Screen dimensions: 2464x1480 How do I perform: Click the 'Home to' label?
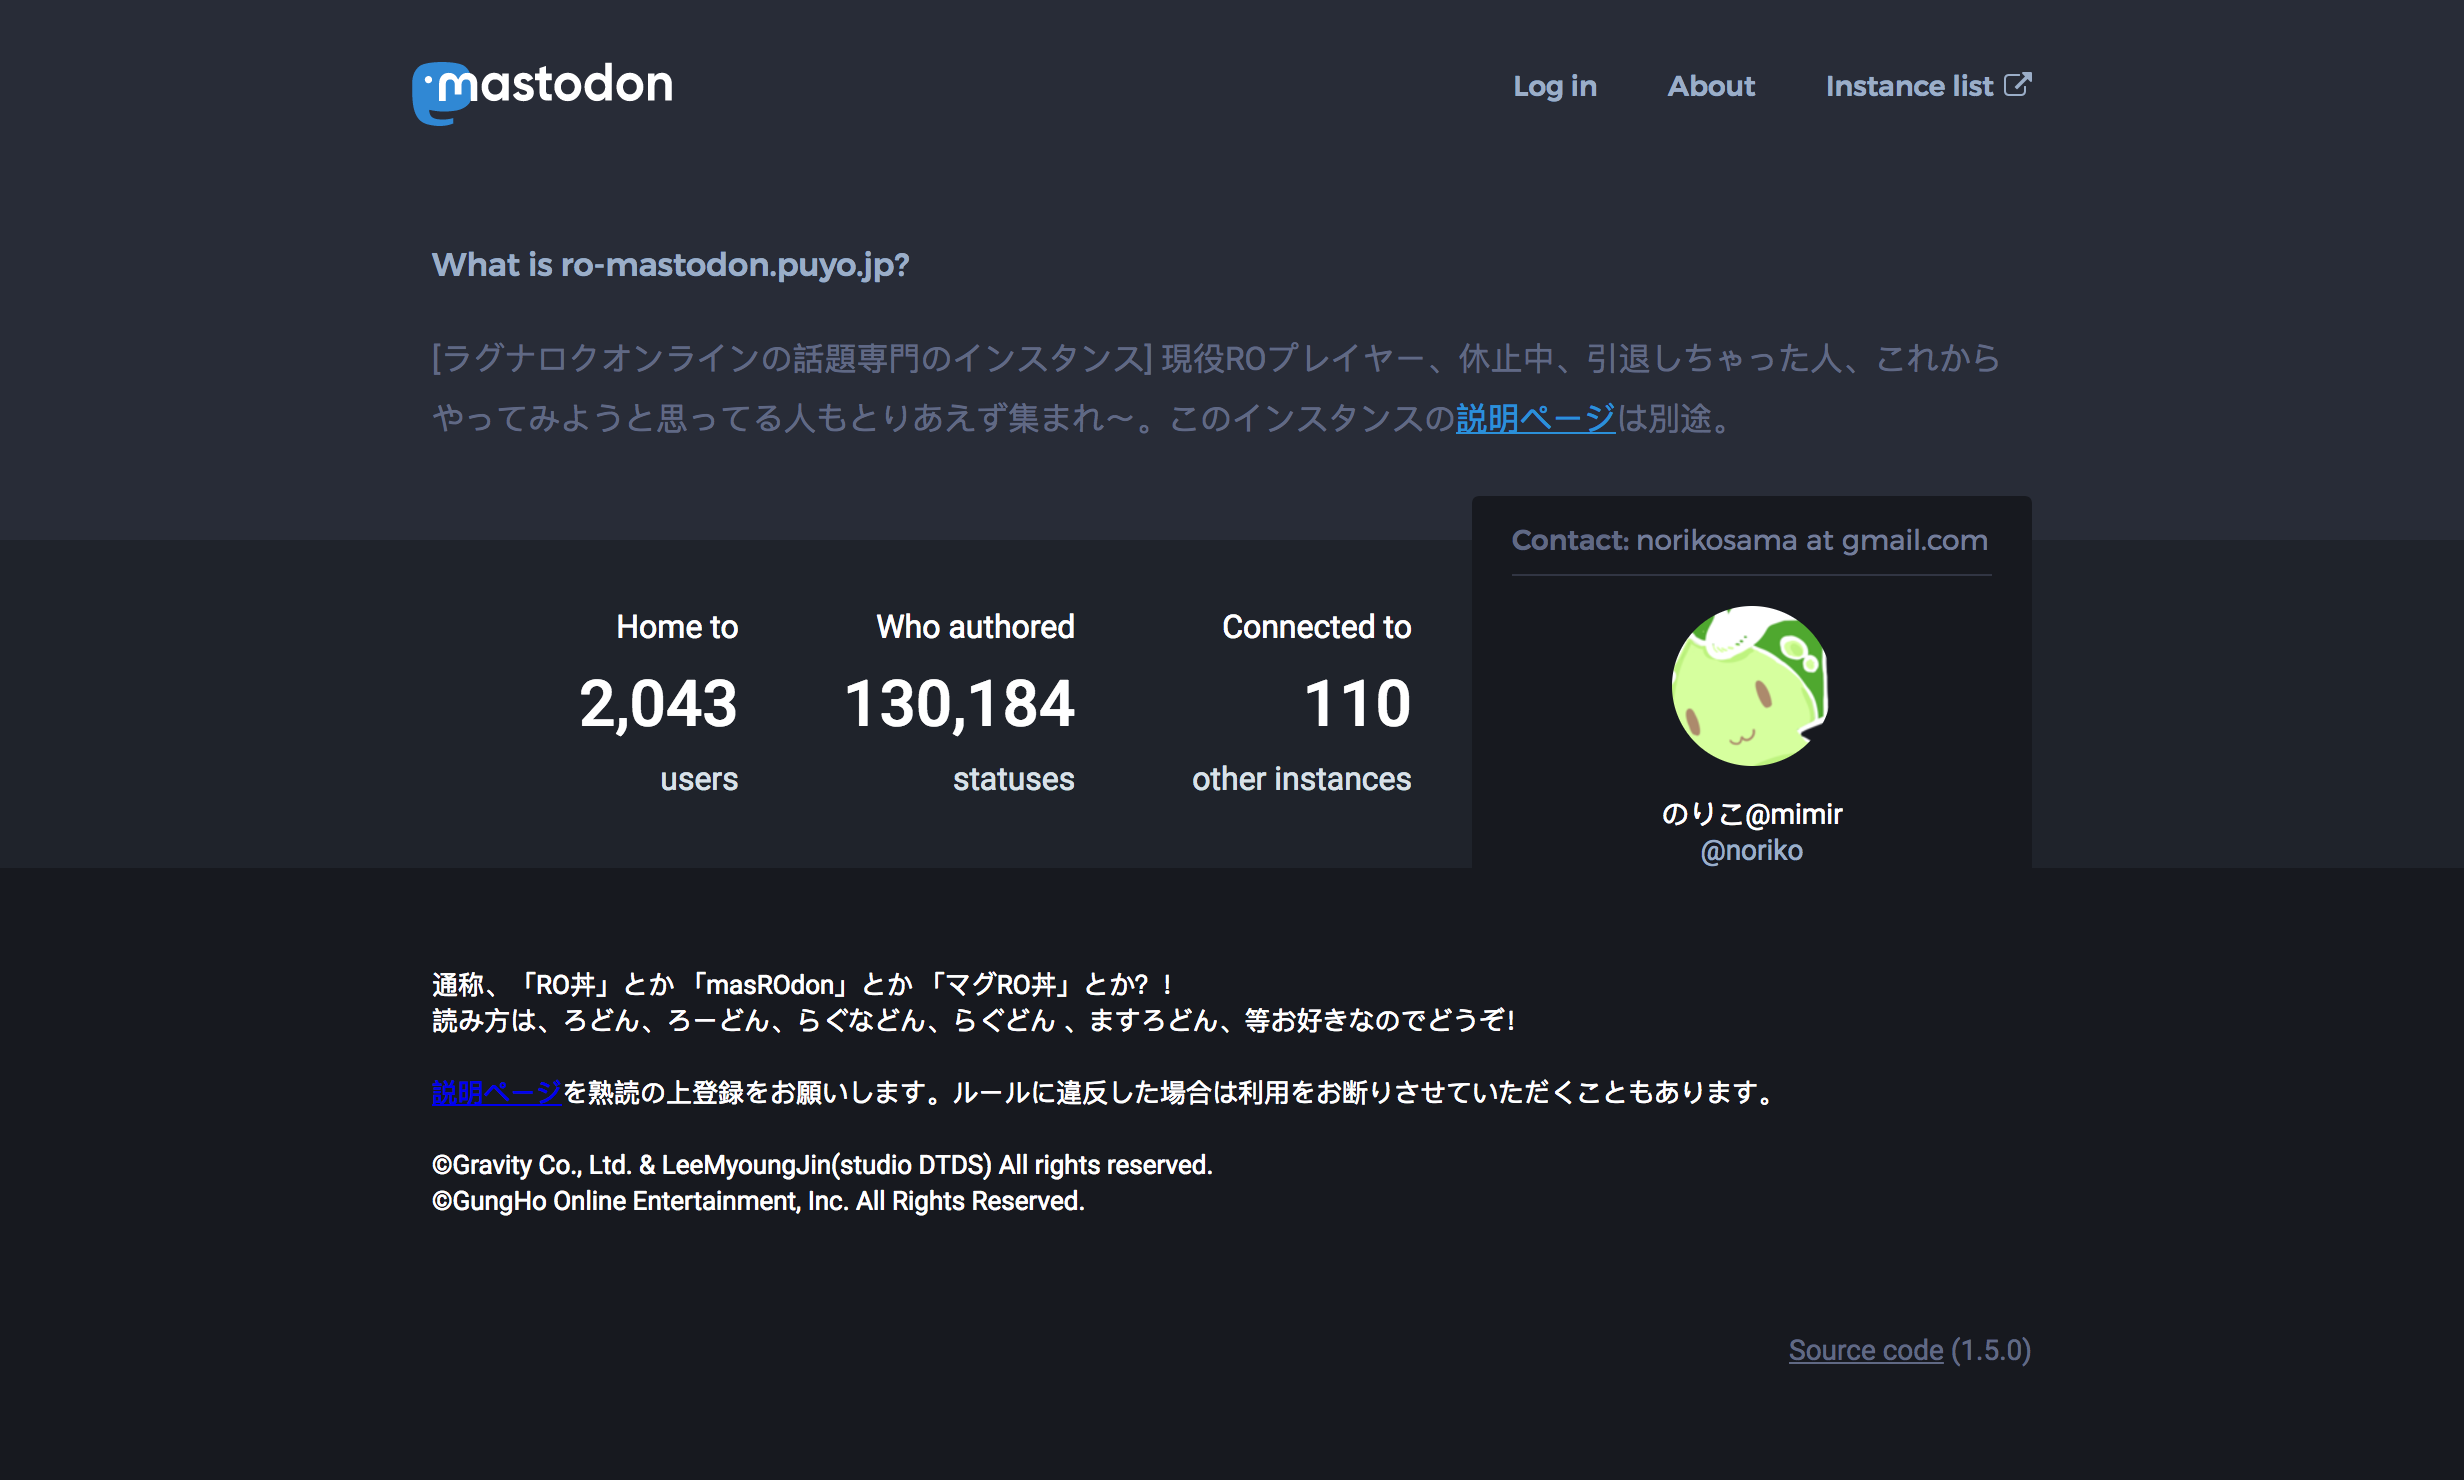(677, 627)
